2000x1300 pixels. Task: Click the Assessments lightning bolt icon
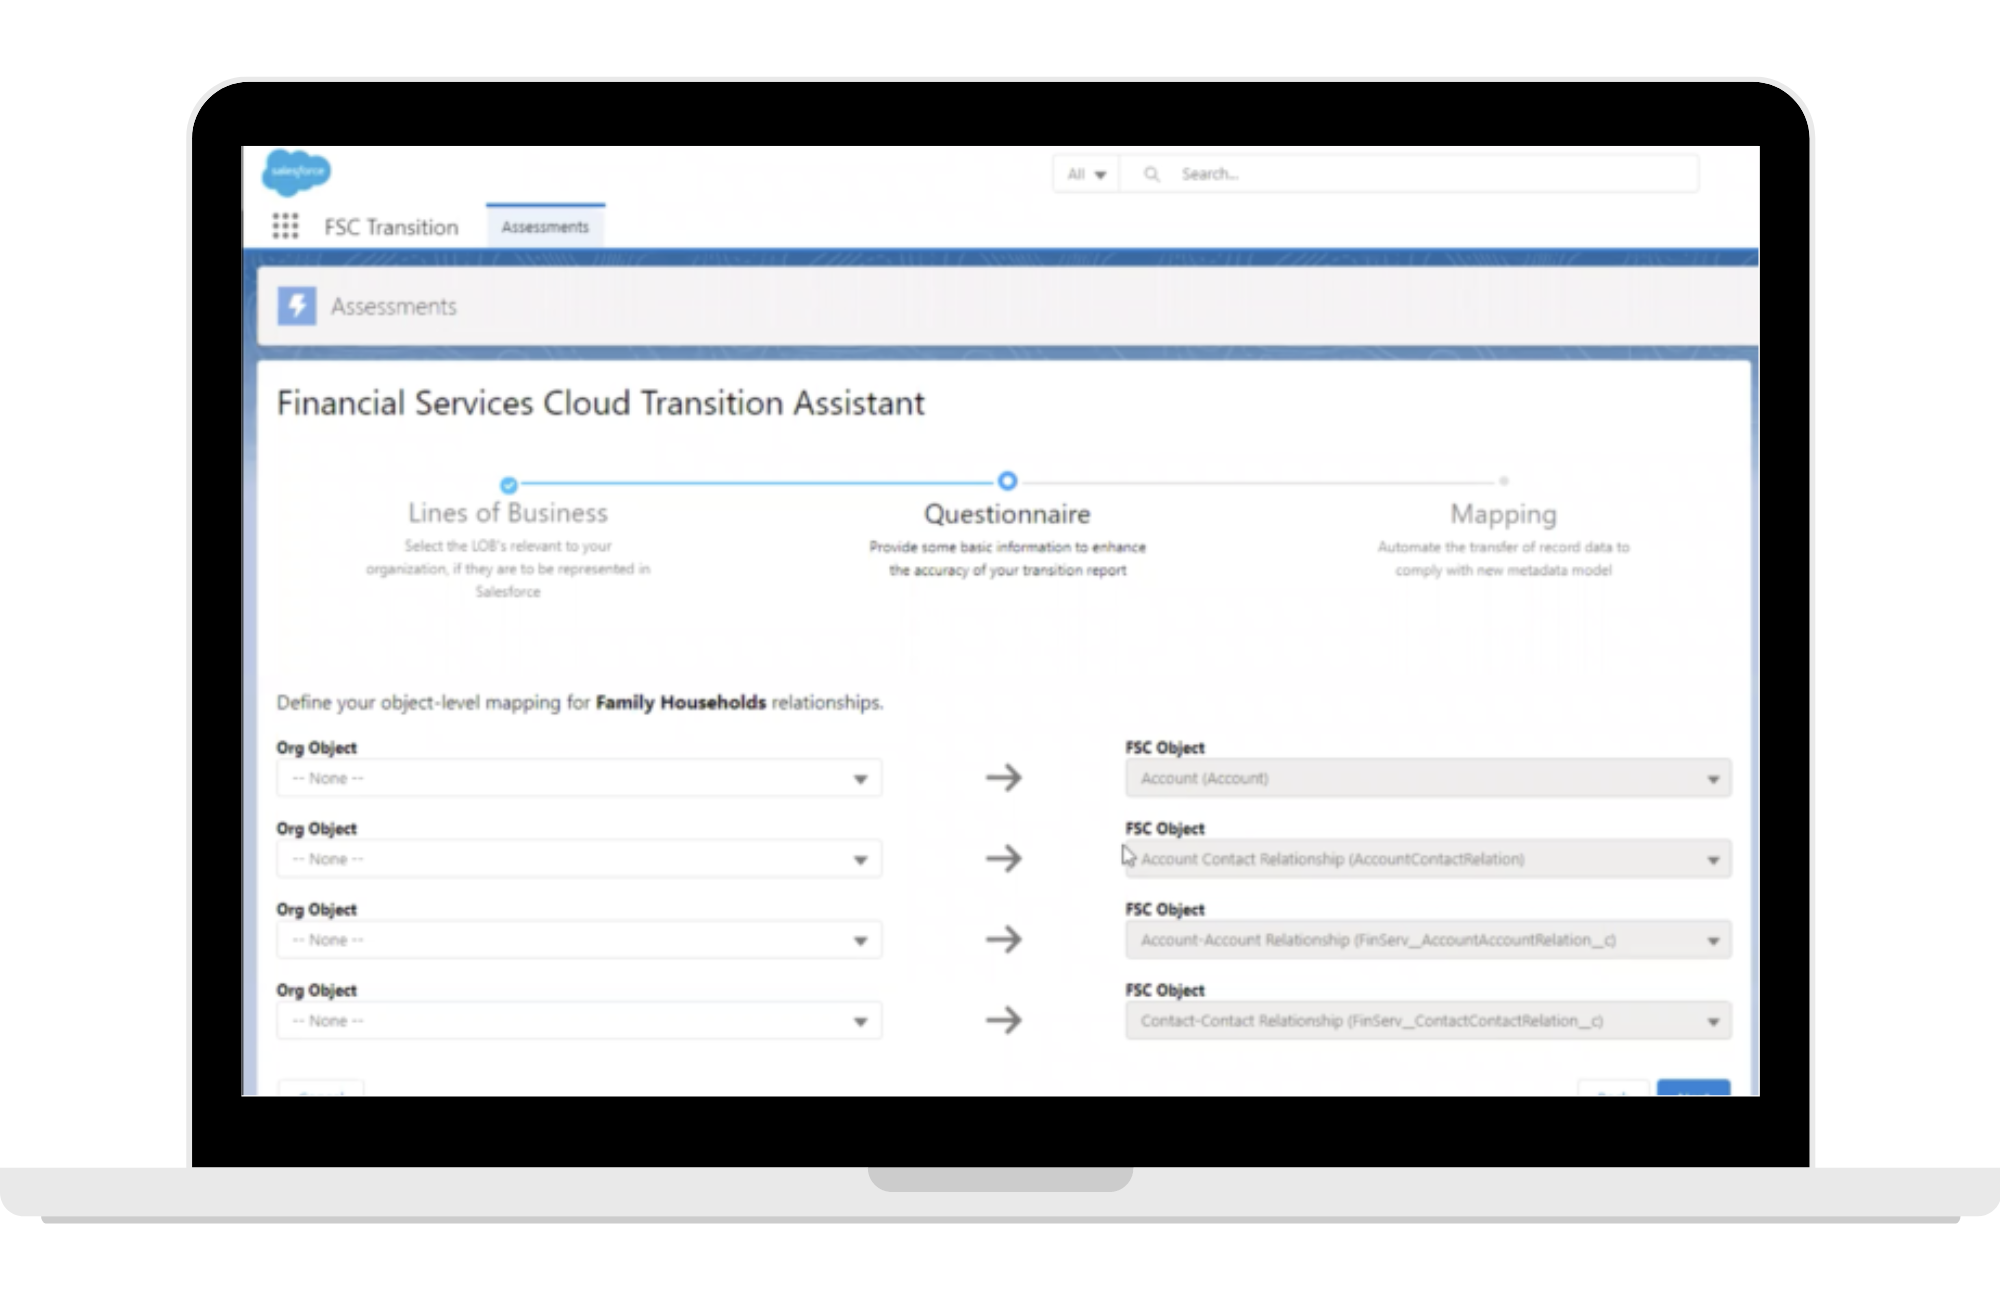[297, 306]
